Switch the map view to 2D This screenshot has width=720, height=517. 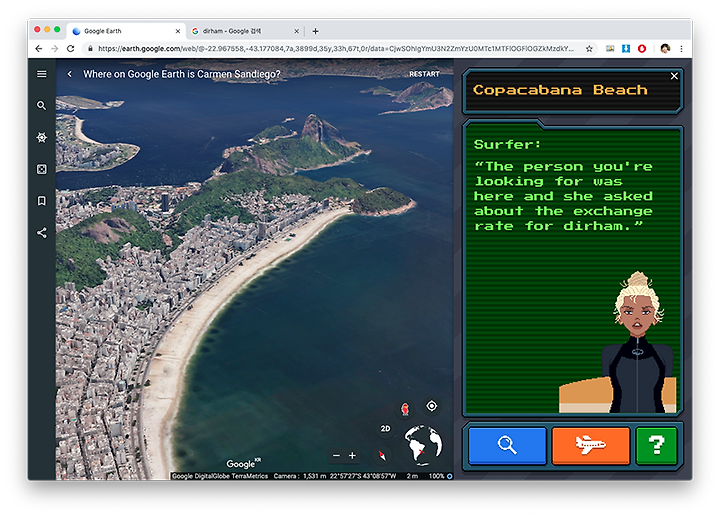click(x=385, y=428)
